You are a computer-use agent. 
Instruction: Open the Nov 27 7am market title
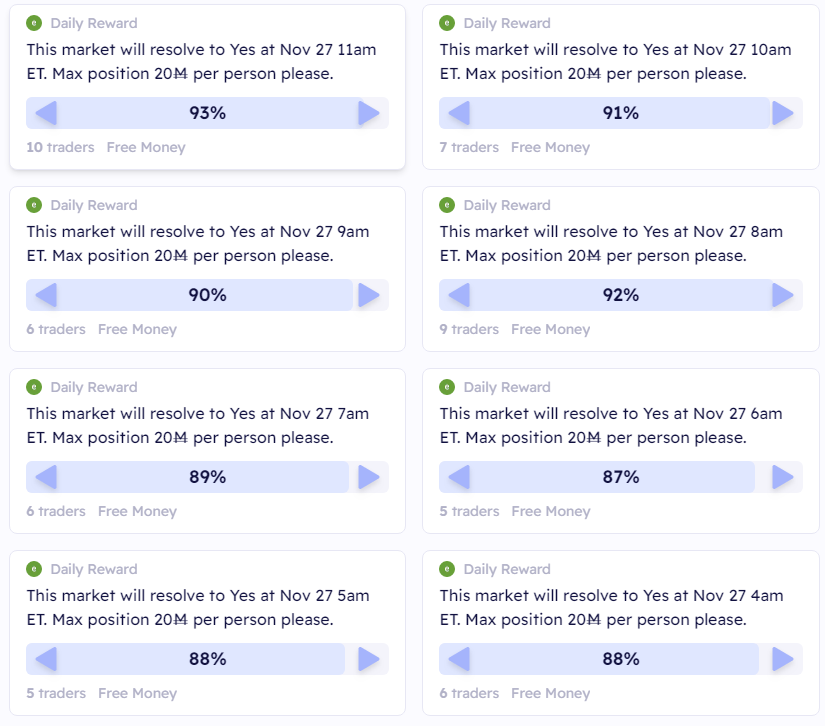(198, 426)
